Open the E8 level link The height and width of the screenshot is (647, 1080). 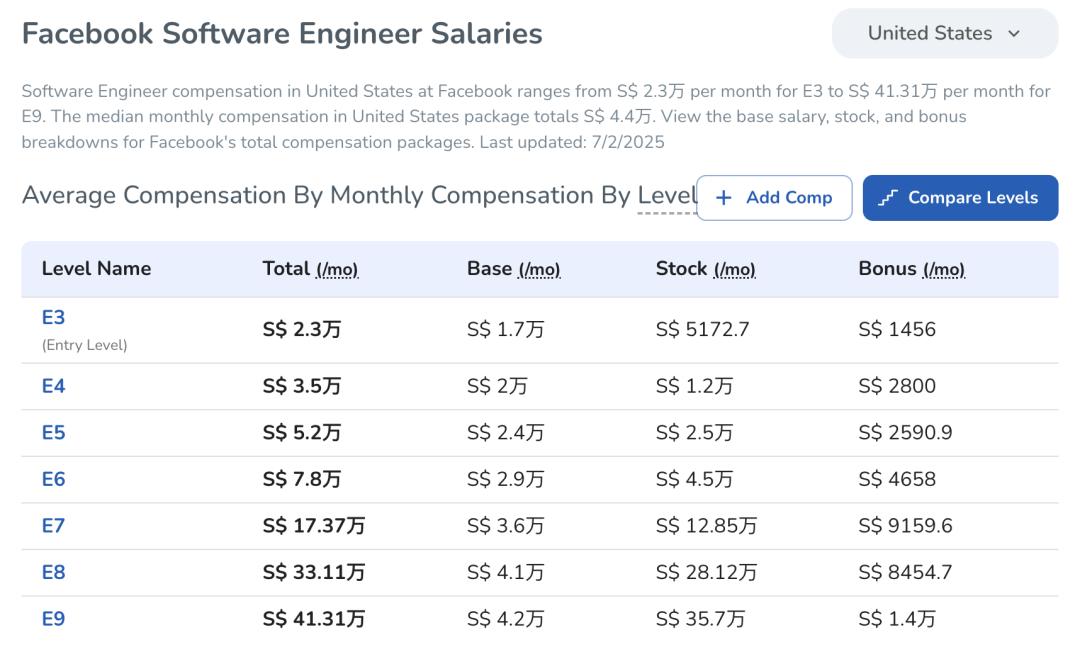pos(53,572)
